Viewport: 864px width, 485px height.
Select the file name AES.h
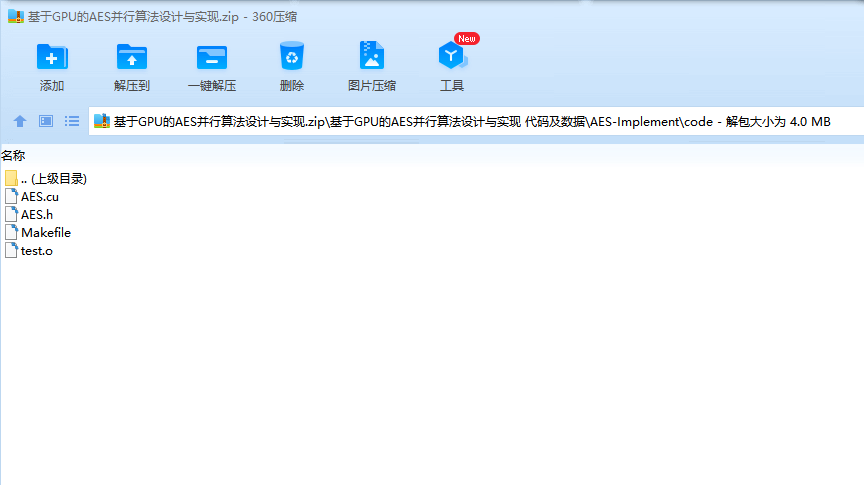37,214
